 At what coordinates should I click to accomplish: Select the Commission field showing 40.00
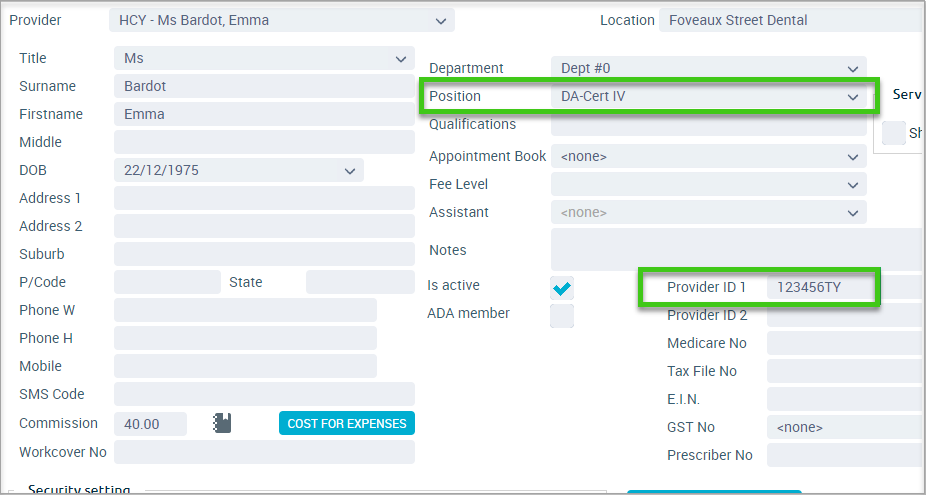click(x=151, y=424)
